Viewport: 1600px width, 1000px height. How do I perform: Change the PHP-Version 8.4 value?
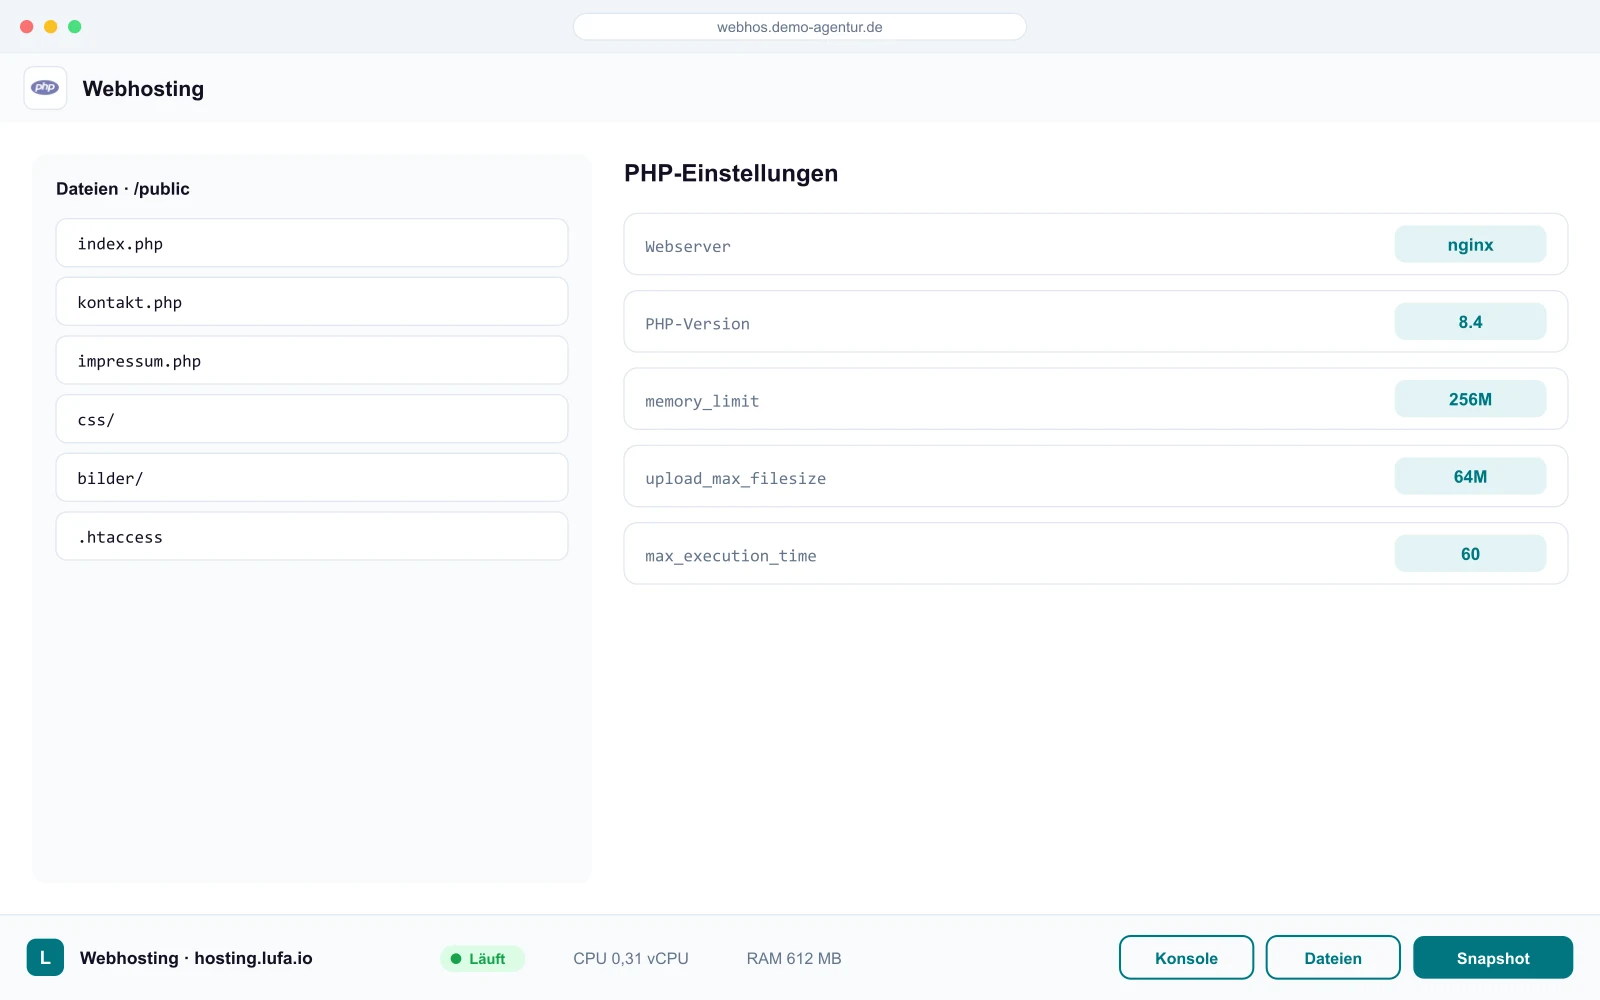point(1470,322)
